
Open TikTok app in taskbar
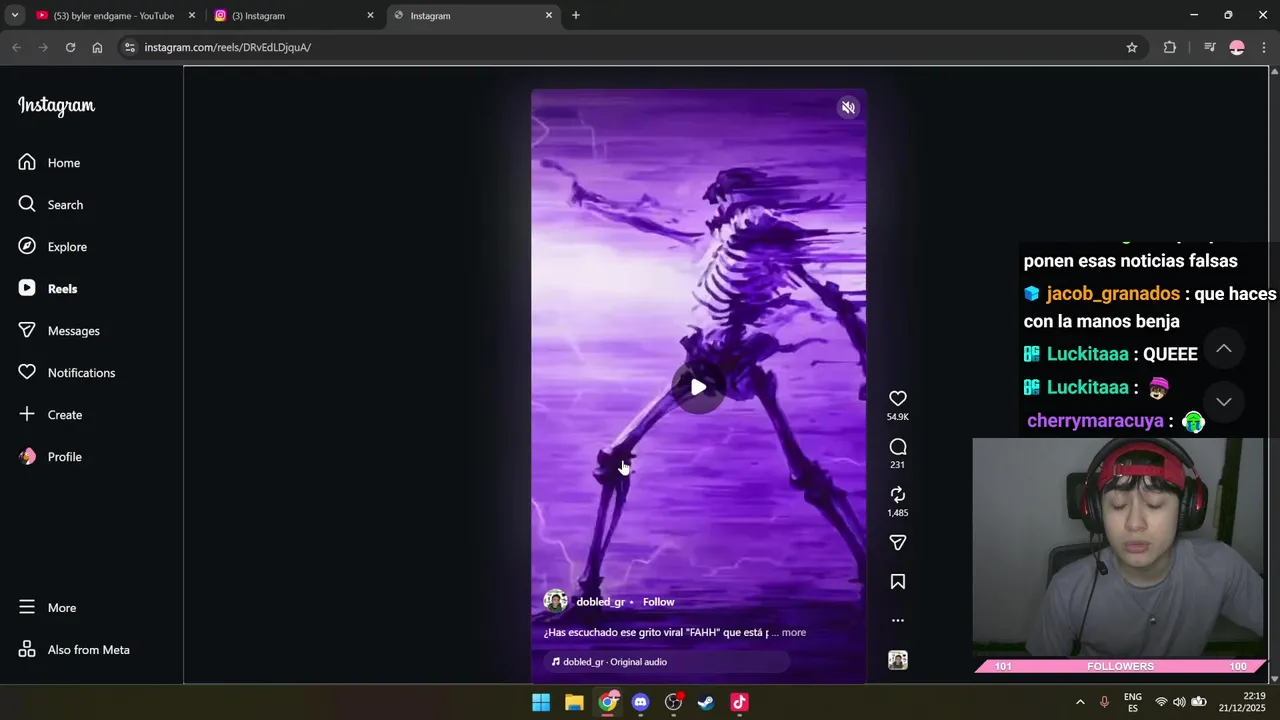click(739, 702)
